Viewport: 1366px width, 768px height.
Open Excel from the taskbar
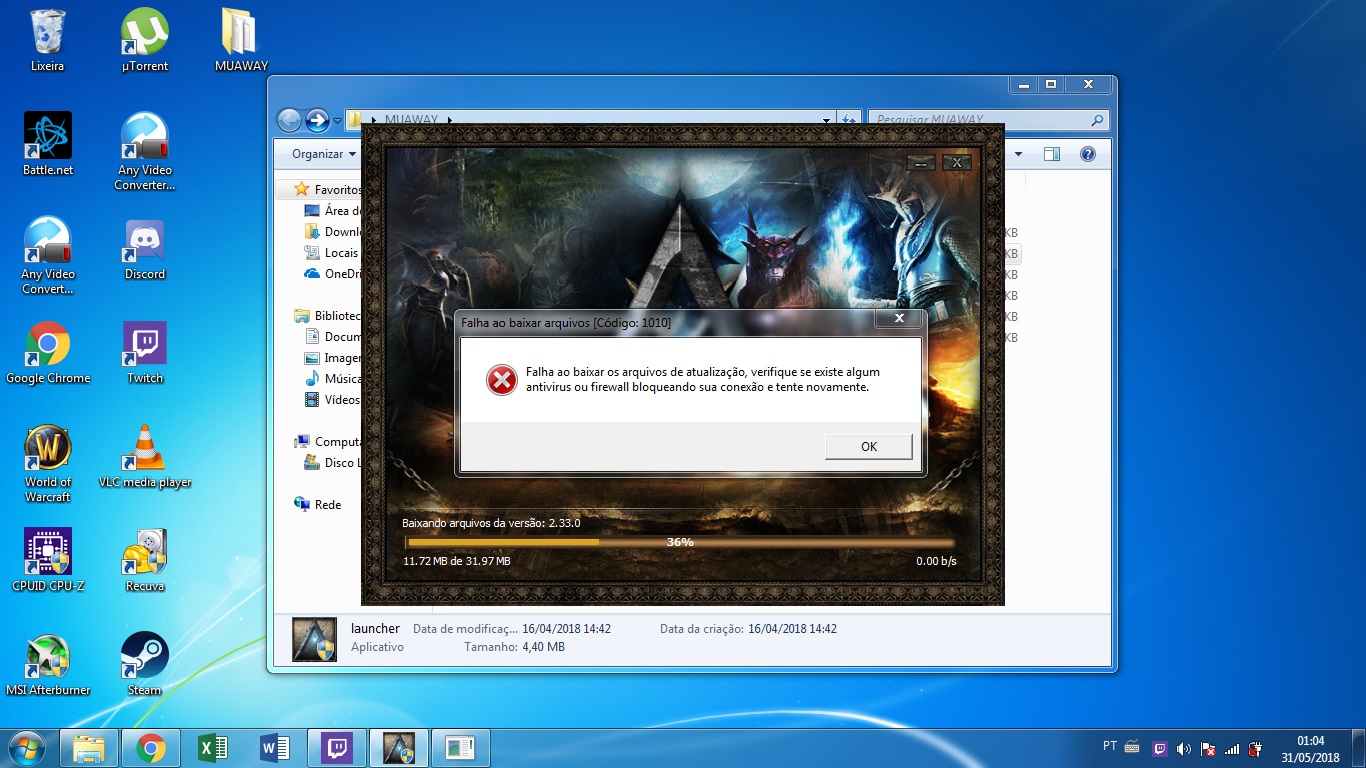click(x=213, y=748)
